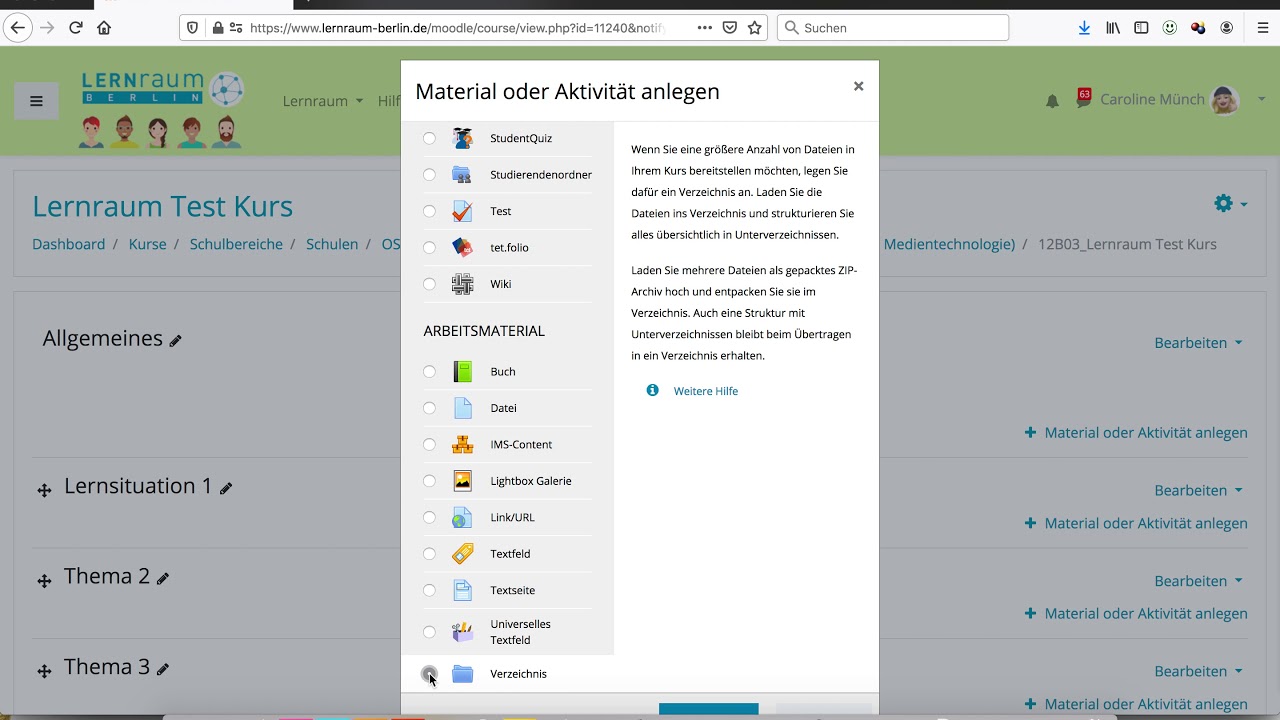Click the Link/URL globe icon

[462, 517]
